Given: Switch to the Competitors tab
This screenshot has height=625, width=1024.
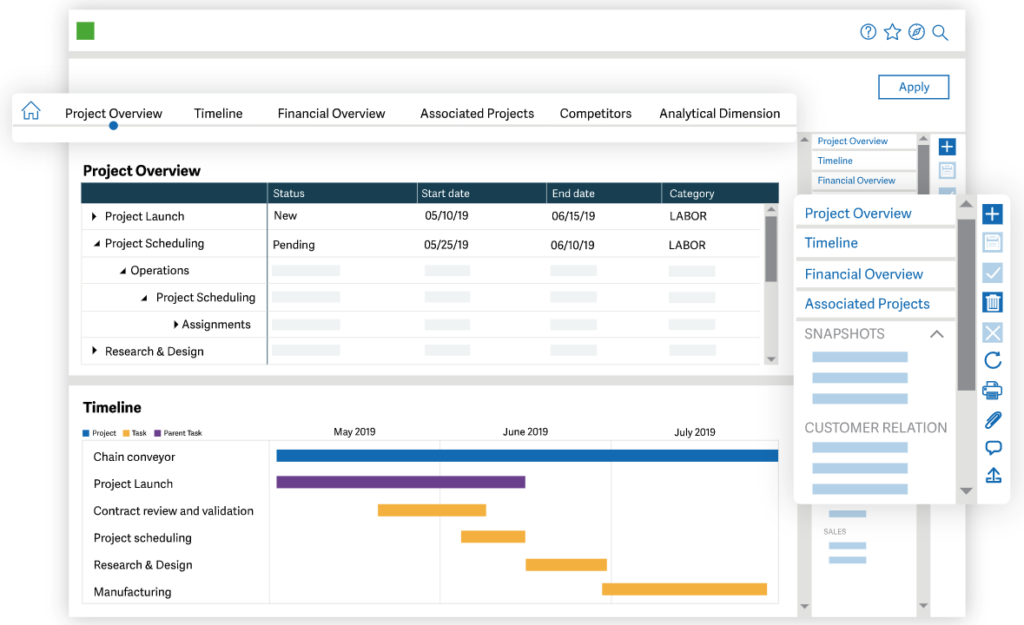Looking at the screenshot, I should 595,113.
